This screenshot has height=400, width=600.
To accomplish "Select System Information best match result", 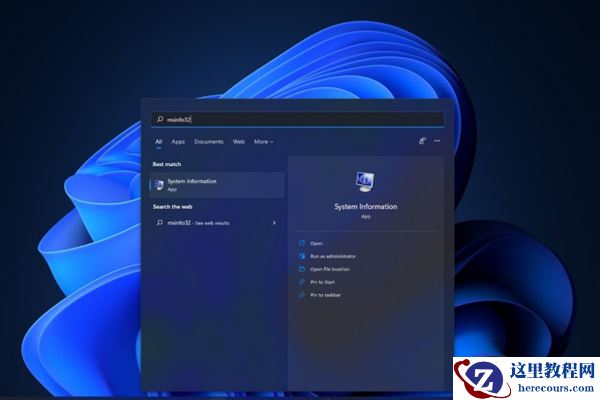I will pos(217,185).
